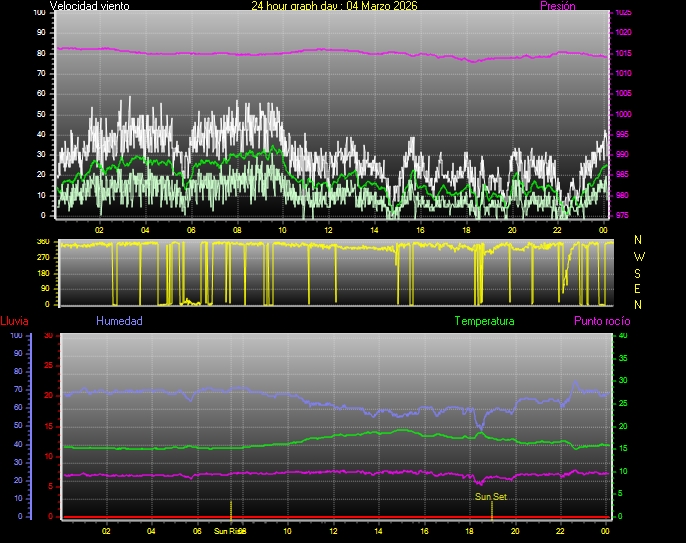Select the "24 hour graph day" title

point(334,6)
